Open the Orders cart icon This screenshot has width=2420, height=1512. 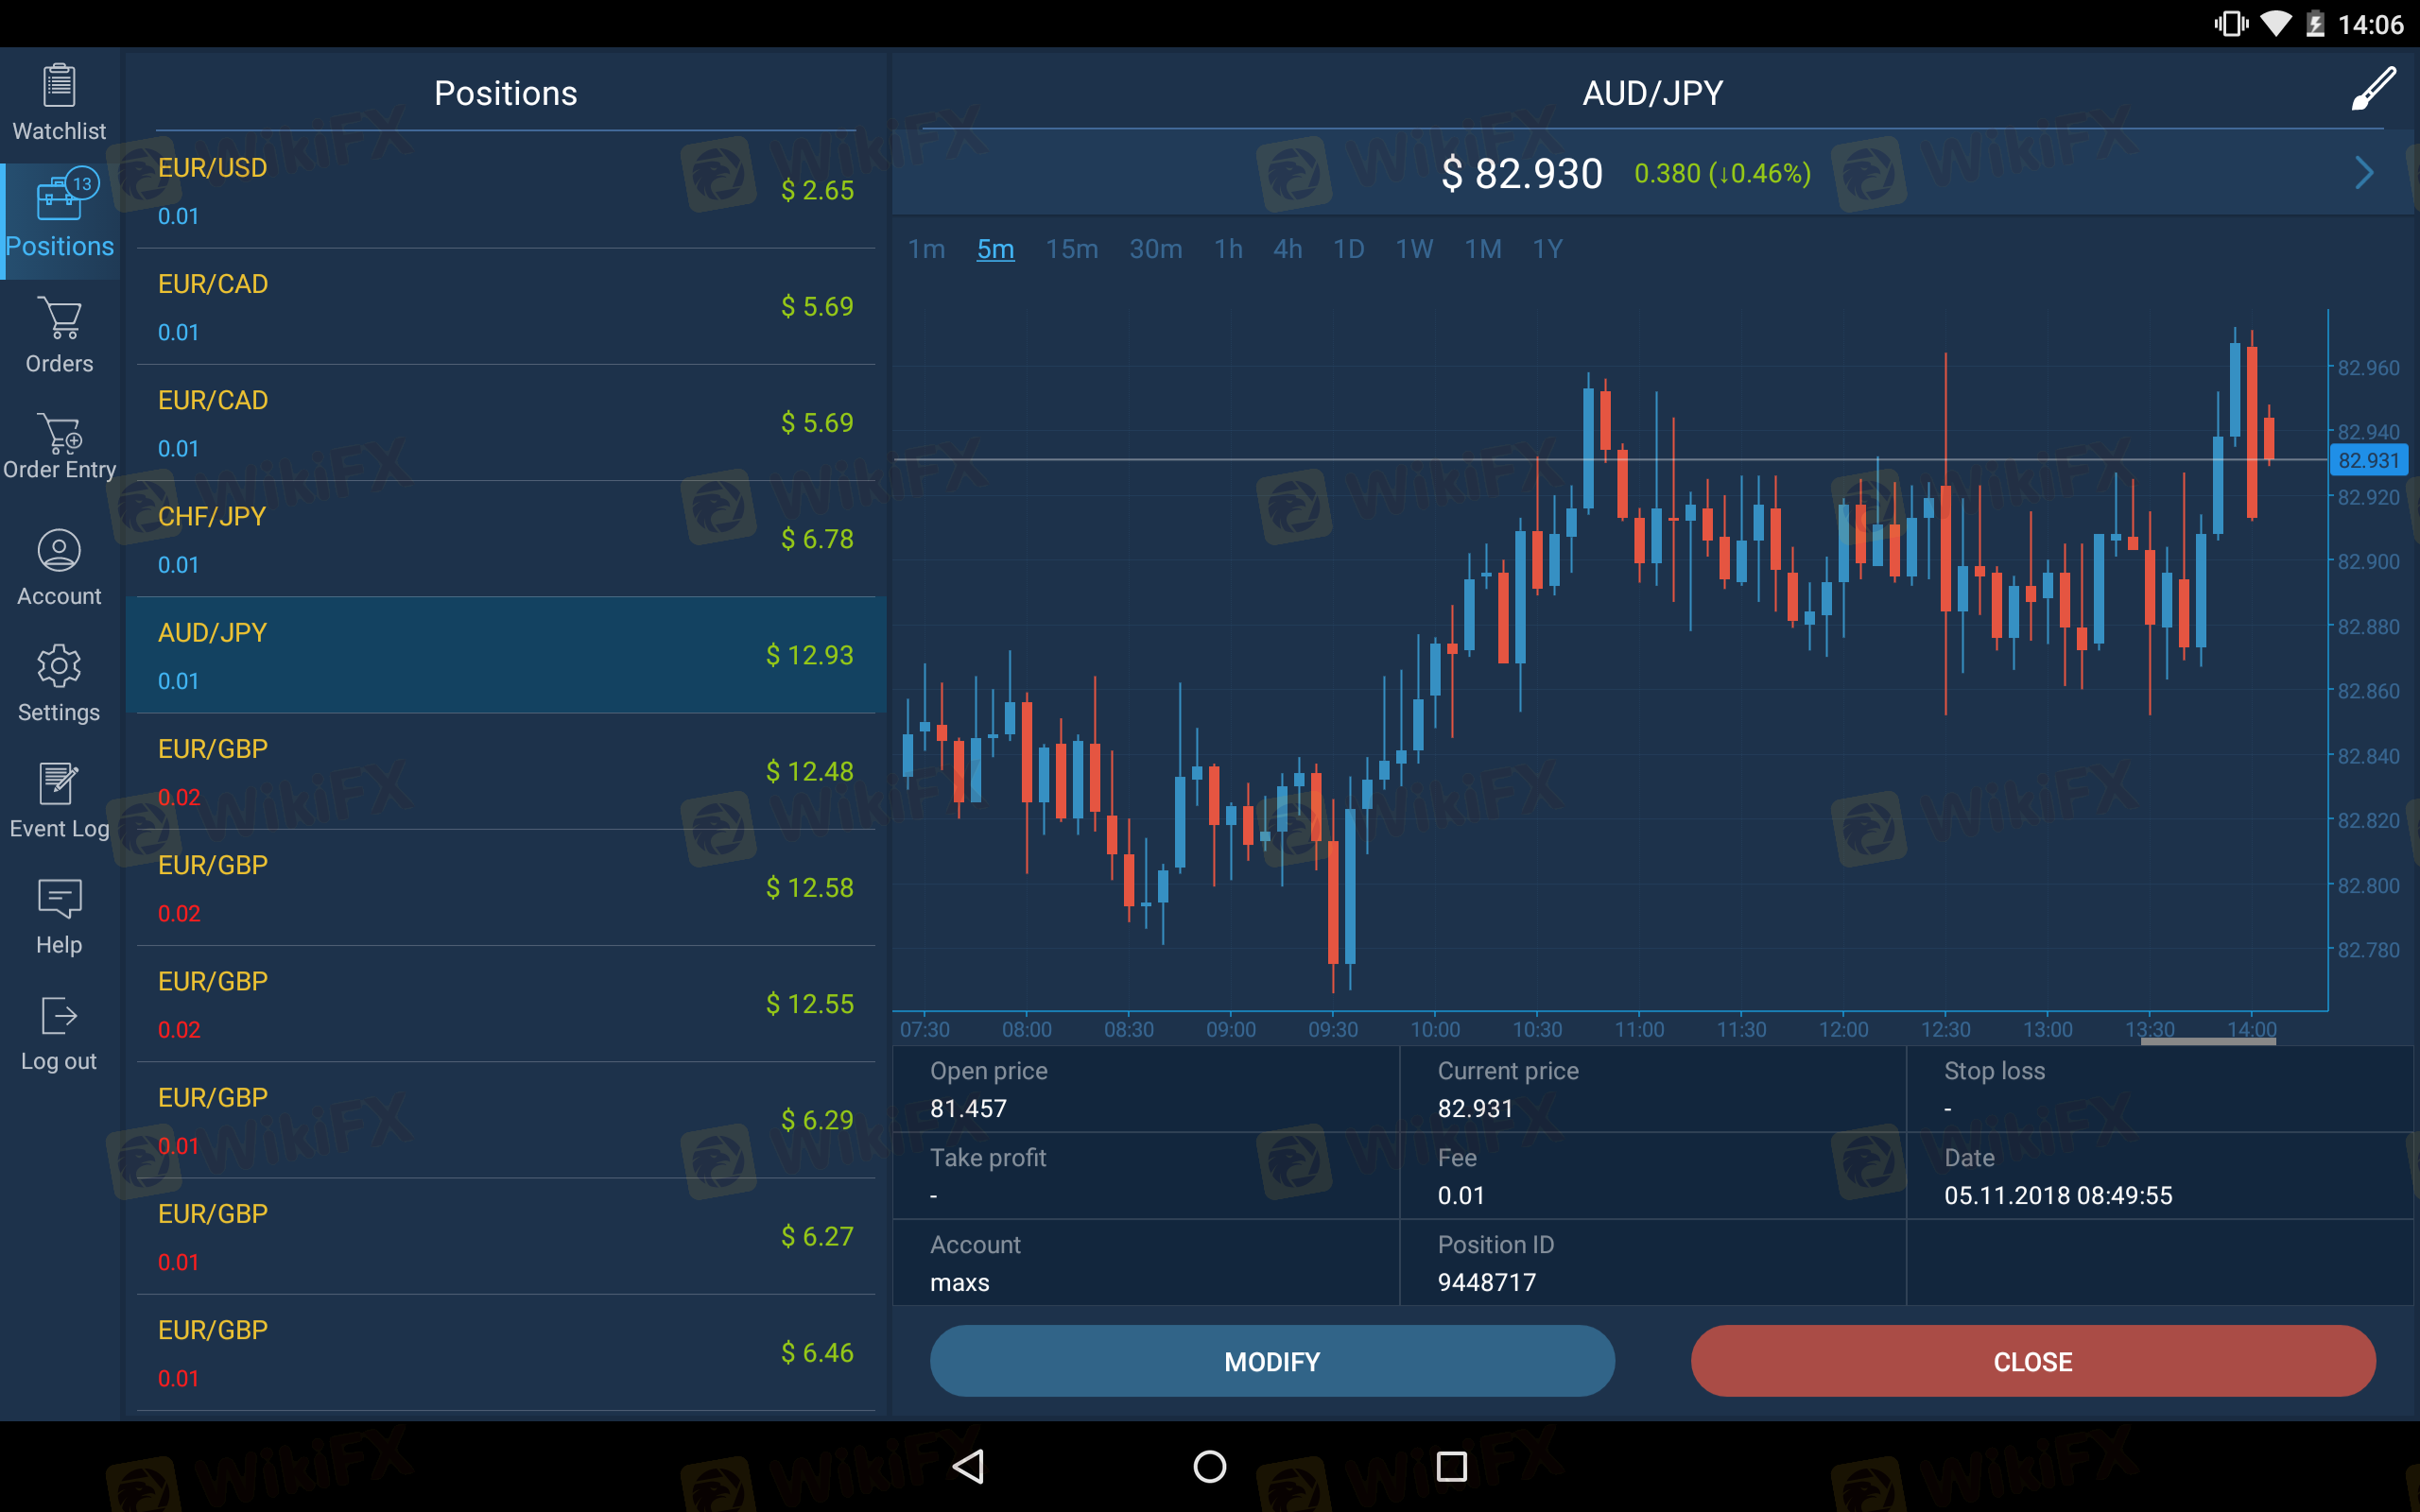click(x=59, y=319)
